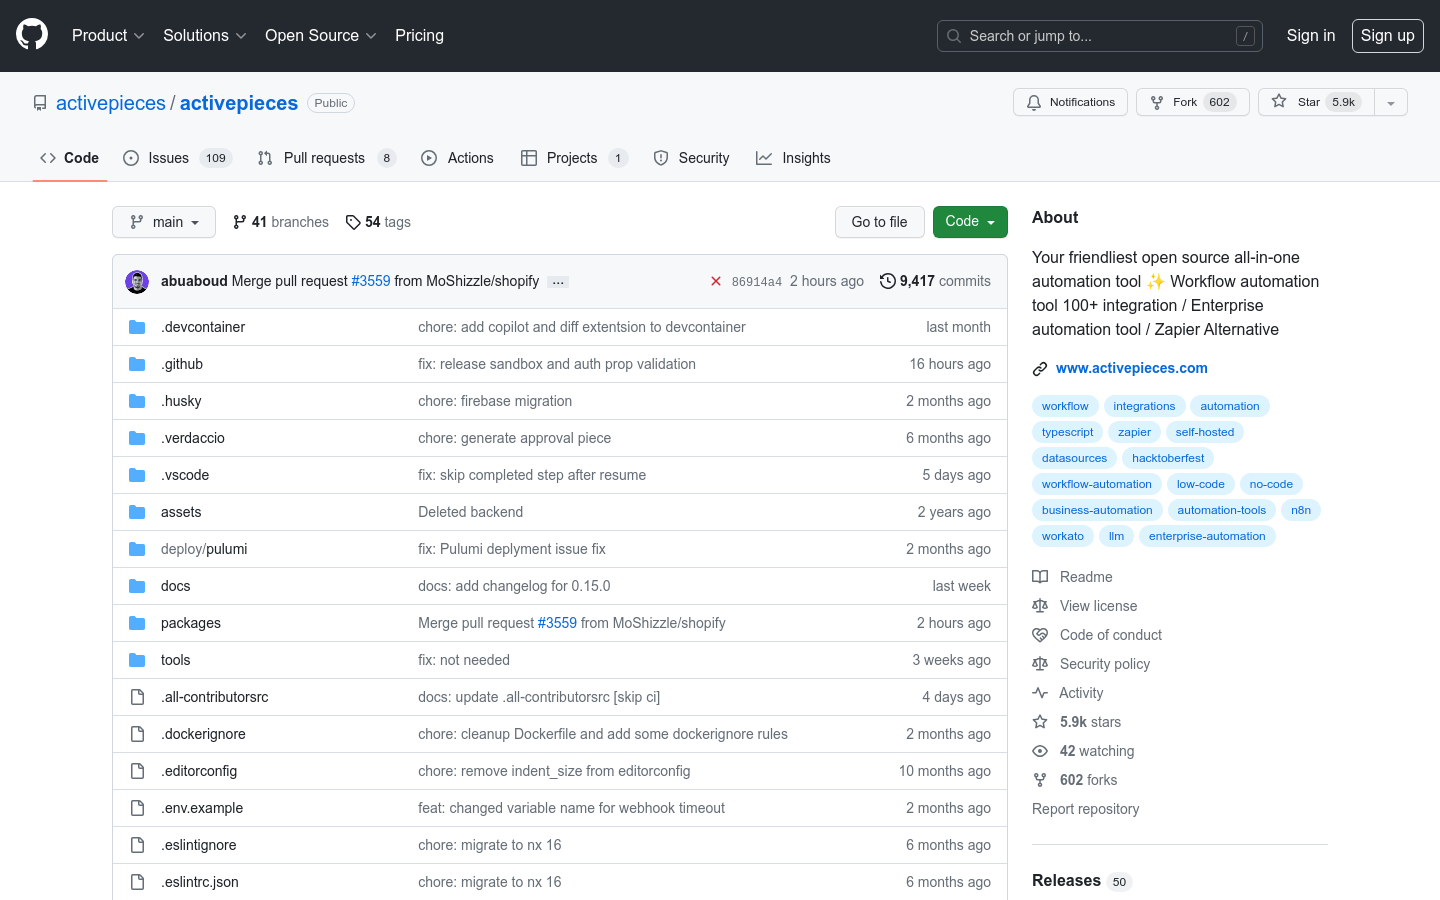
Task: View 602 forks icon link
Action: 1040,780
